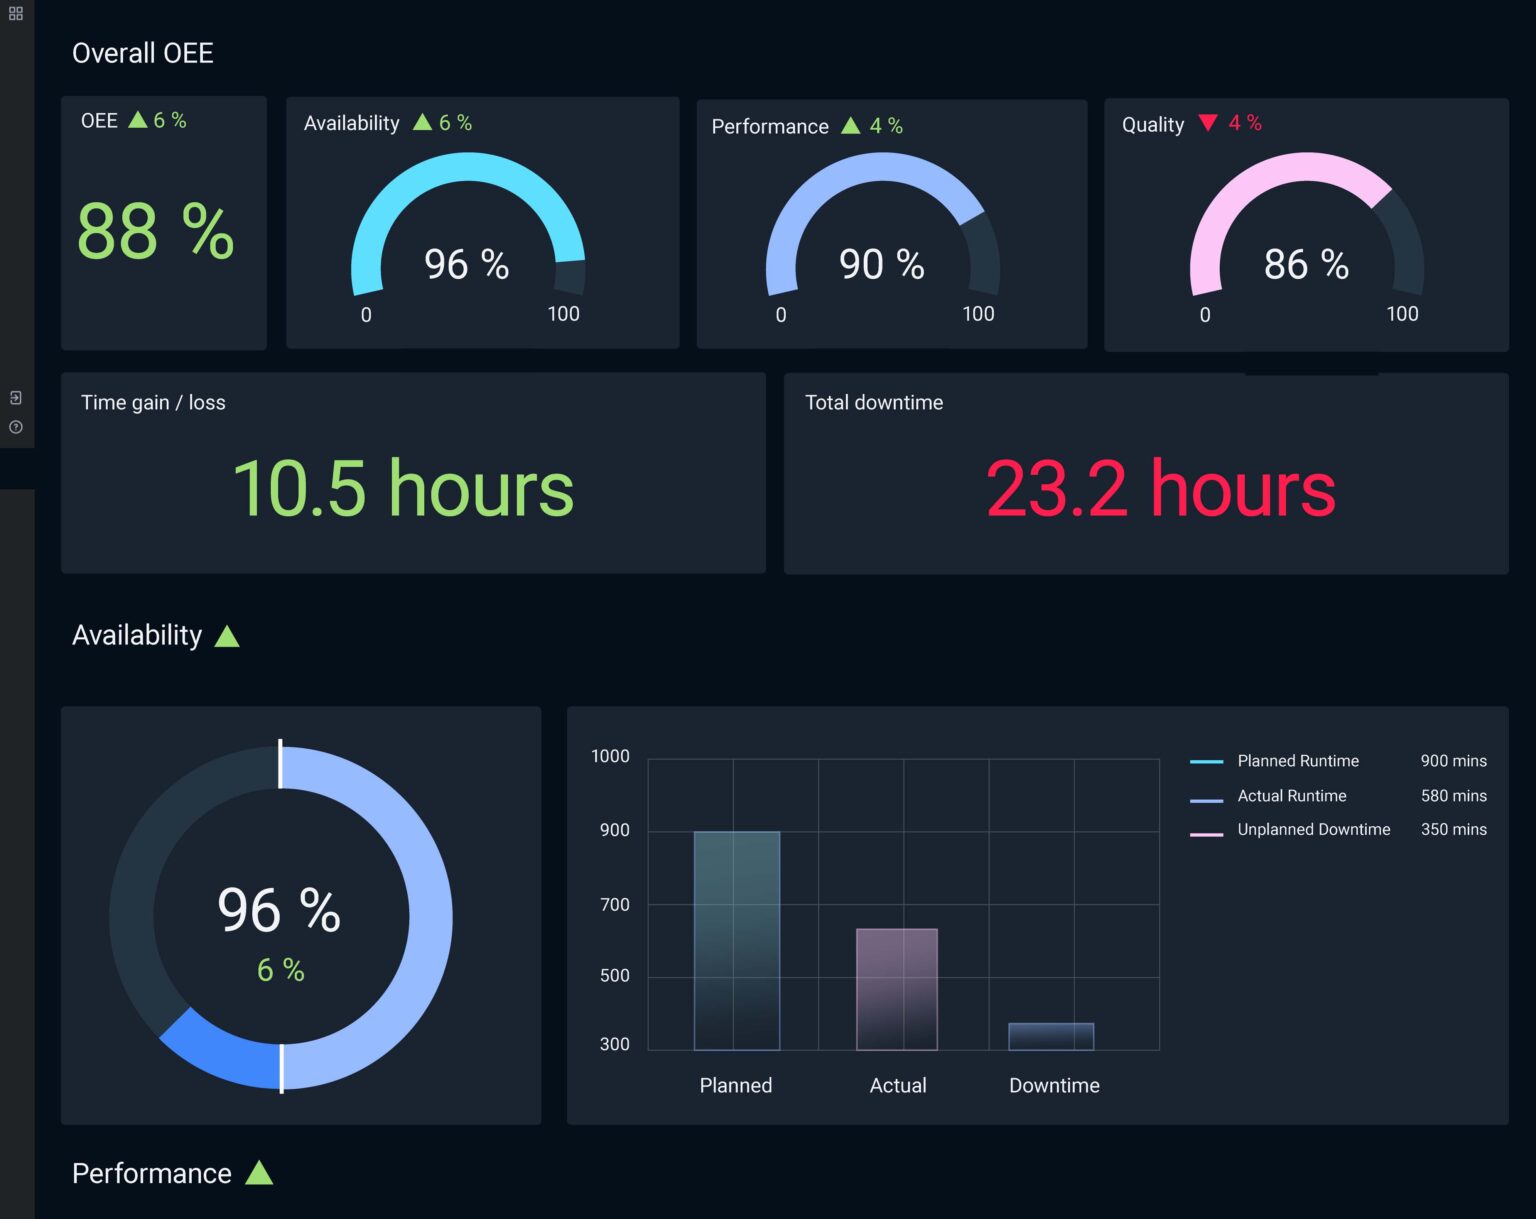Click the 23.2 hours downtime value
Image resolution: width=1536 pixels, height=1219 pixels.
click(x=1160, y=488)
